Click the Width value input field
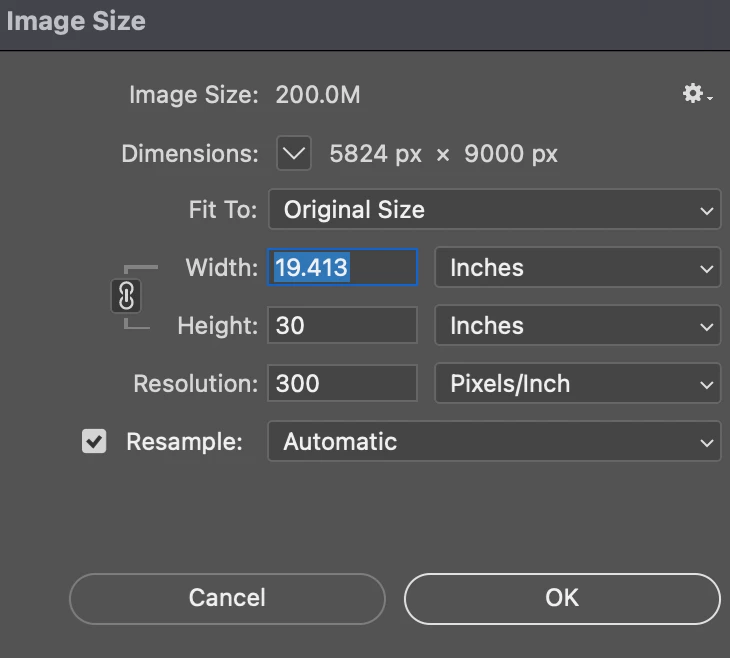Viewport: 730px width, 658px height. pos(342,268)
